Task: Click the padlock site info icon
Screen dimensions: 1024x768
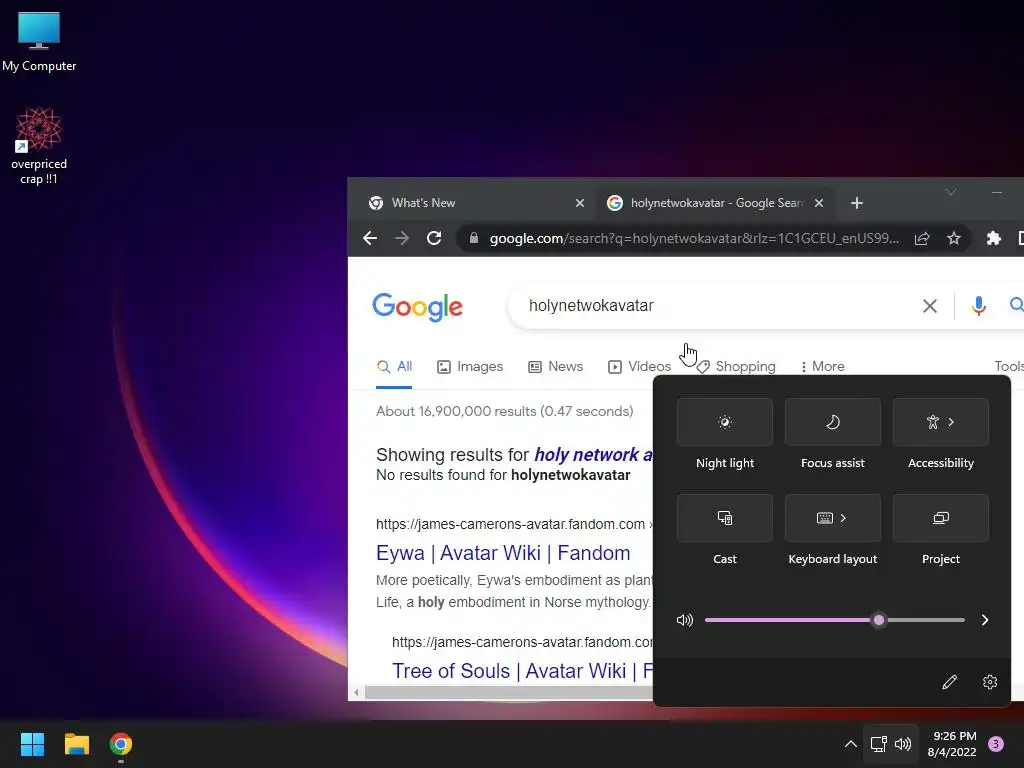Action: (x=473, y=238)
